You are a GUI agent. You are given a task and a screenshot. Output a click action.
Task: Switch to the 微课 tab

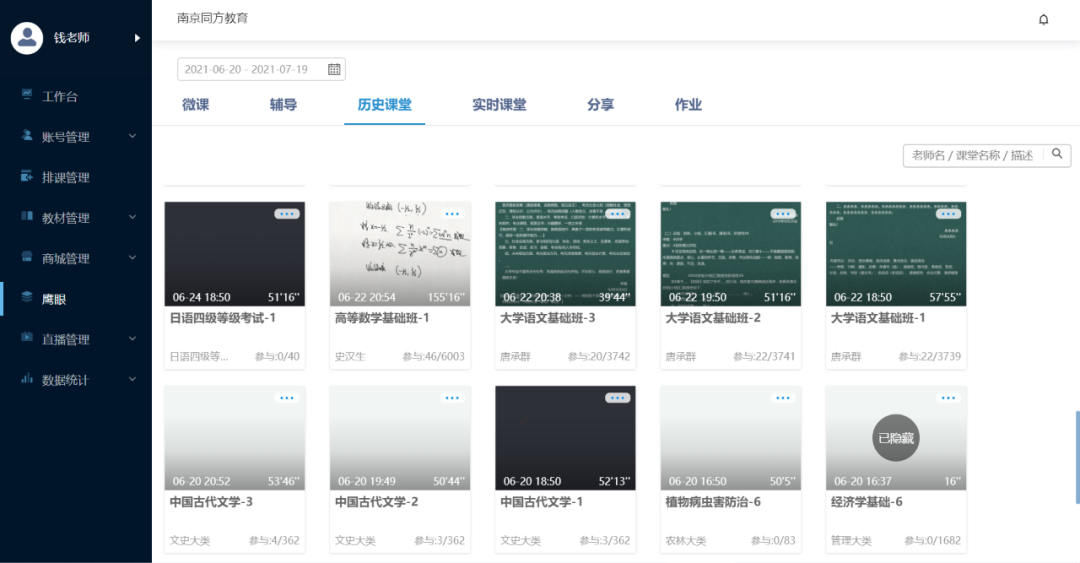(196, 105)
